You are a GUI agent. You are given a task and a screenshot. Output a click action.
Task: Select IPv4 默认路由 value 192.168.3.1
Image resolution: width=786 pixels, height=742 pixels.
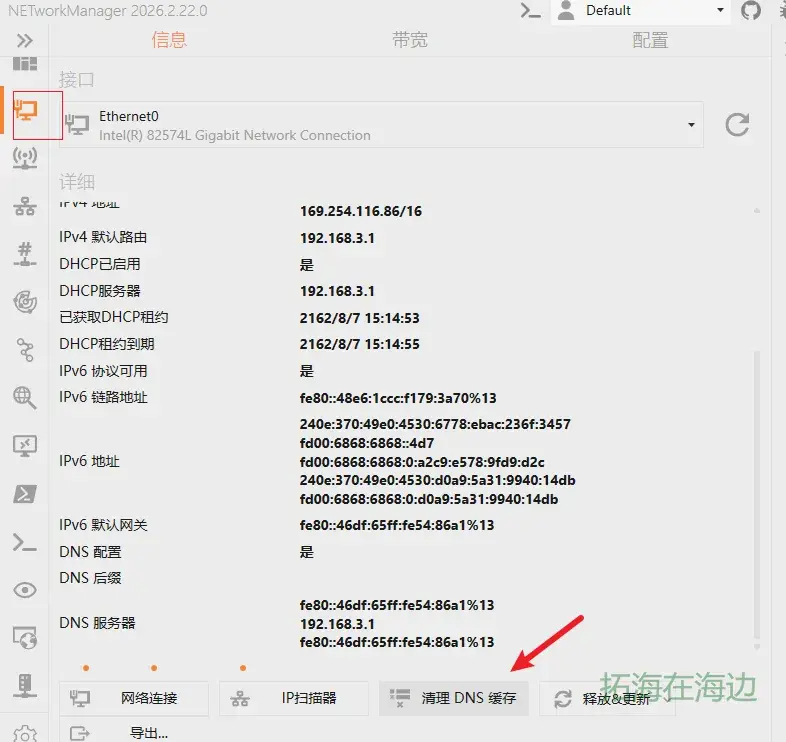point(337,238)
